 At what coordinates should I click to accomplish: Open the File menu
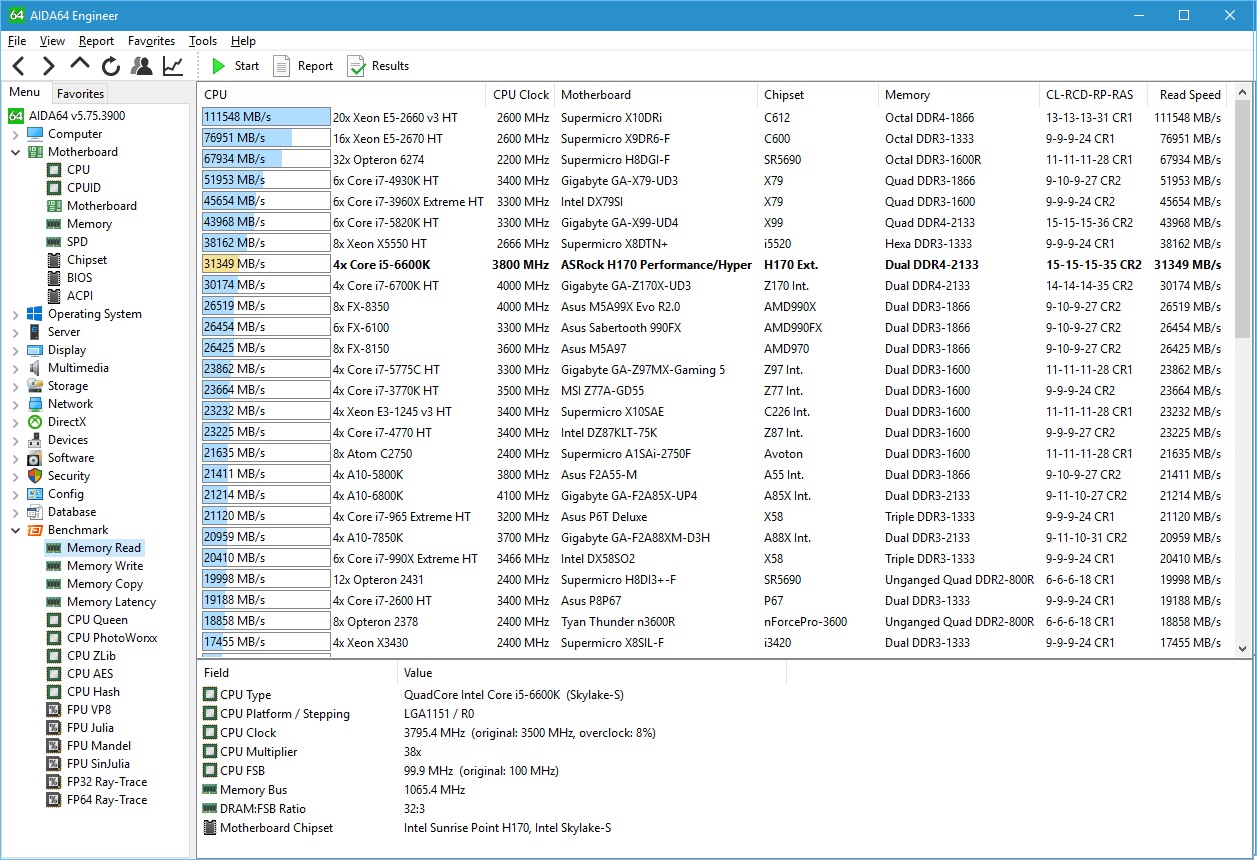[17, 41]
